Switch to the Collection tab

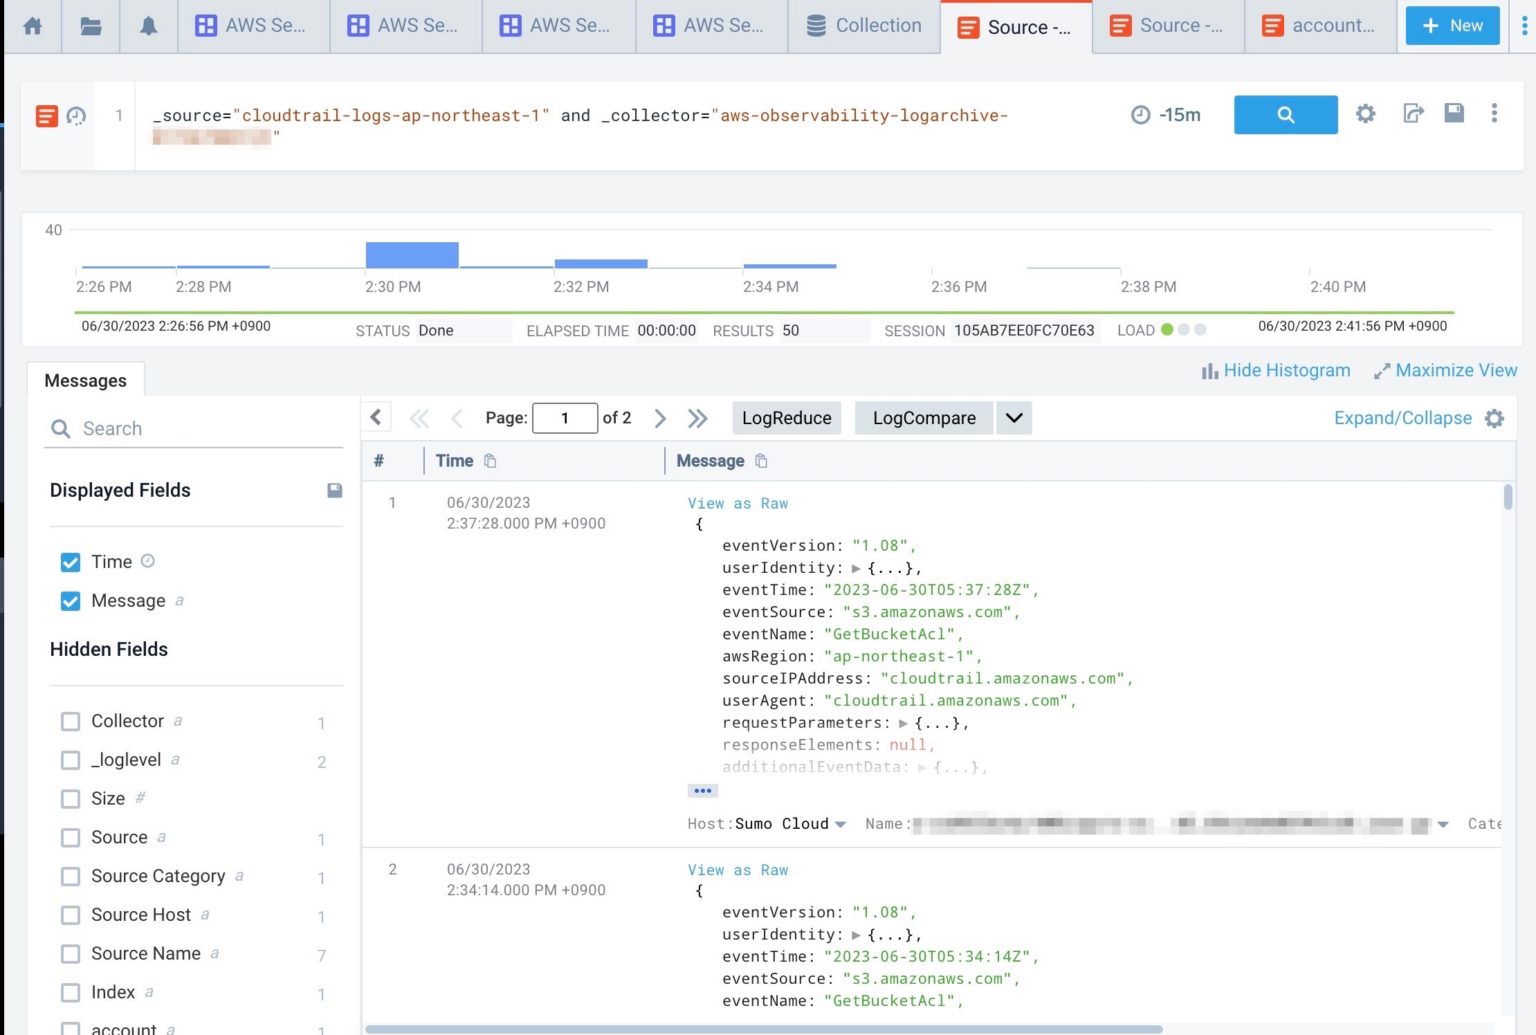coord(862,25)
